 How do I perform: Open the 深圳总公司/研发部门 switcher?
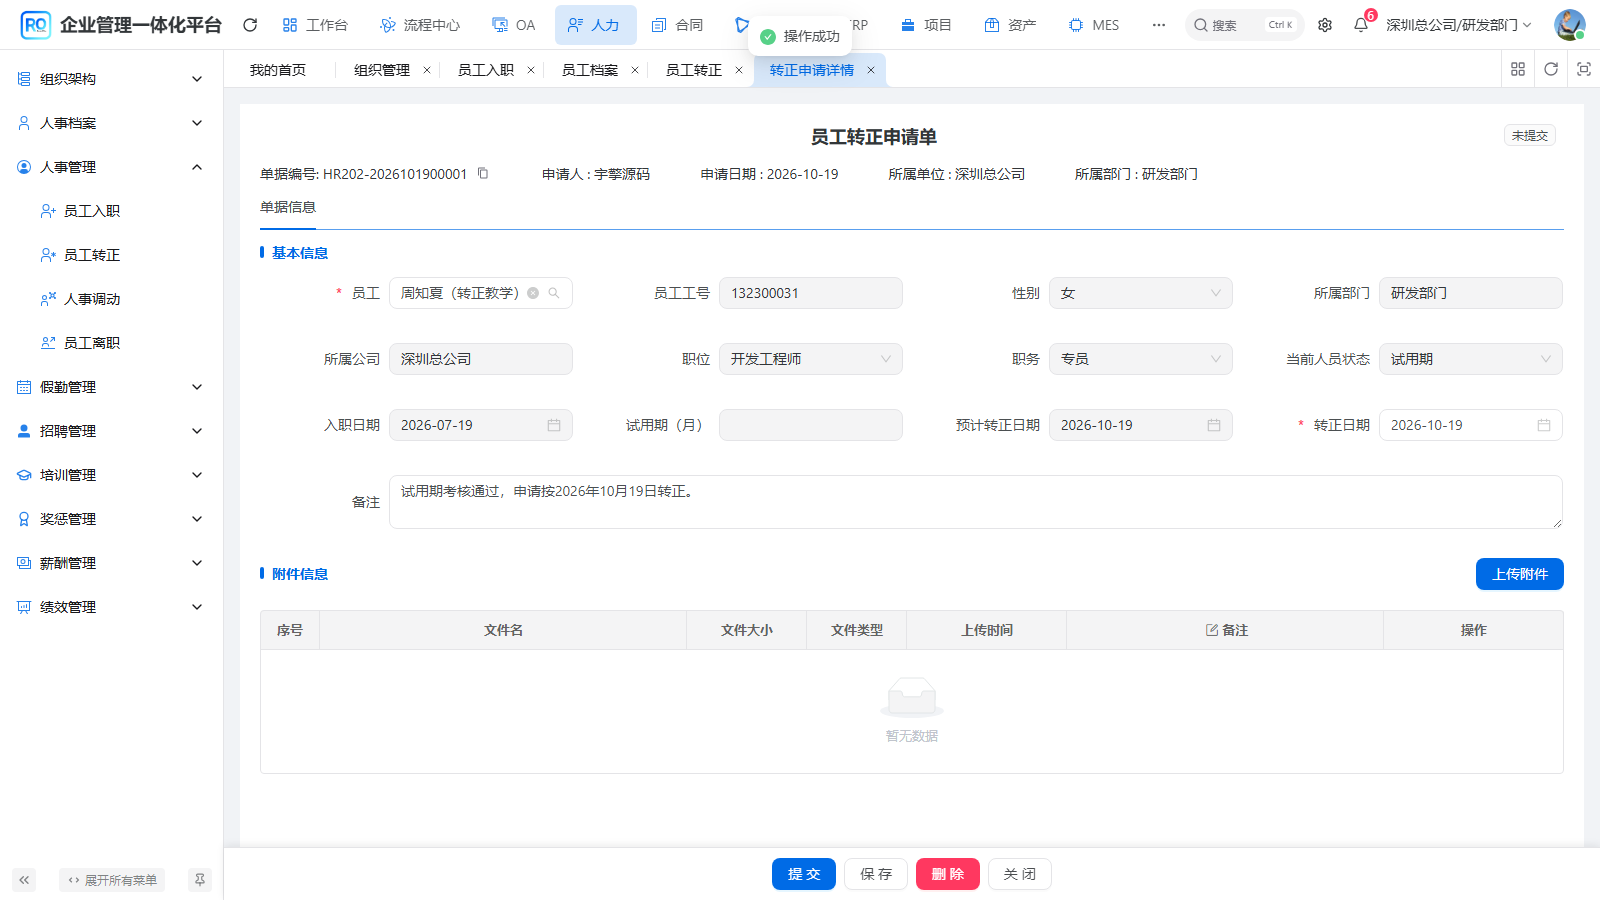(x=1459, y=25)
